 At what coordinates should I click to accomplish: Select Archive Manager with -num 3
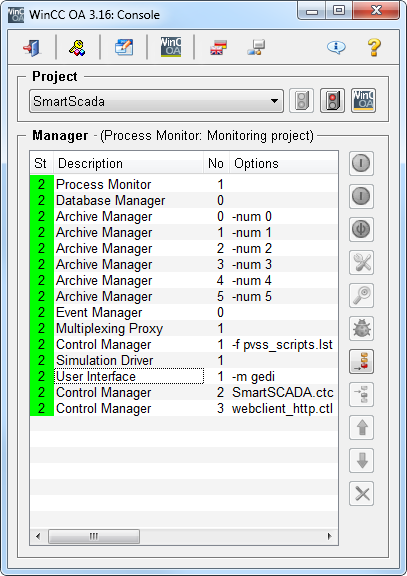pyautogui.click(x=184, y=264)
